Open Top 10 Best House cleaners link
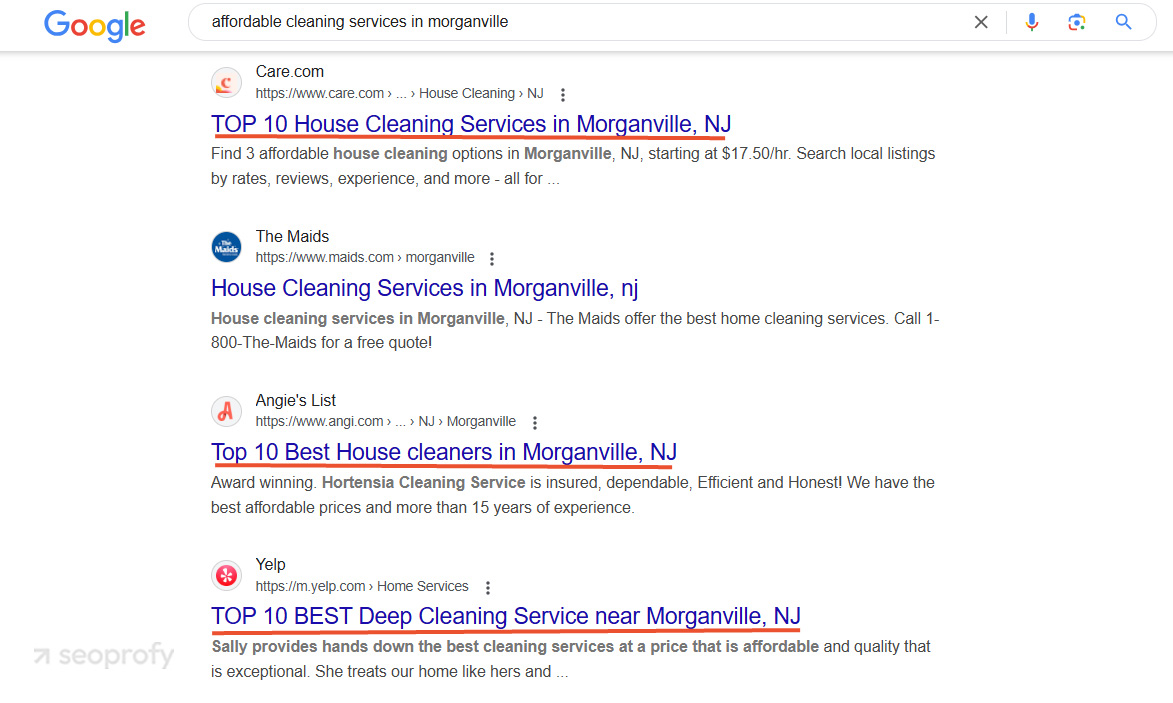The image size is (1173, 703). 444,452
